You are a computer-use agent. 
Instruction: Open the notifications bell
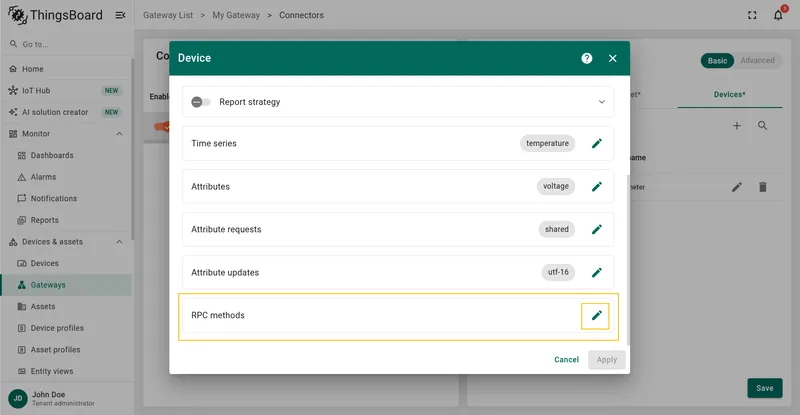pos(778,15)
